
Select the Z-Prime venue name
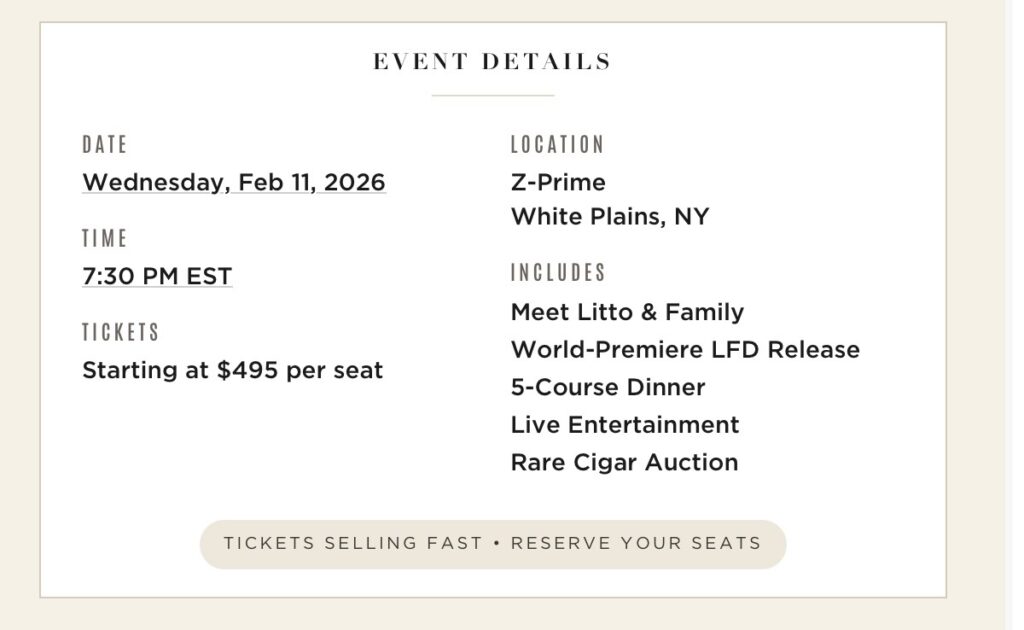coord(558,183)
